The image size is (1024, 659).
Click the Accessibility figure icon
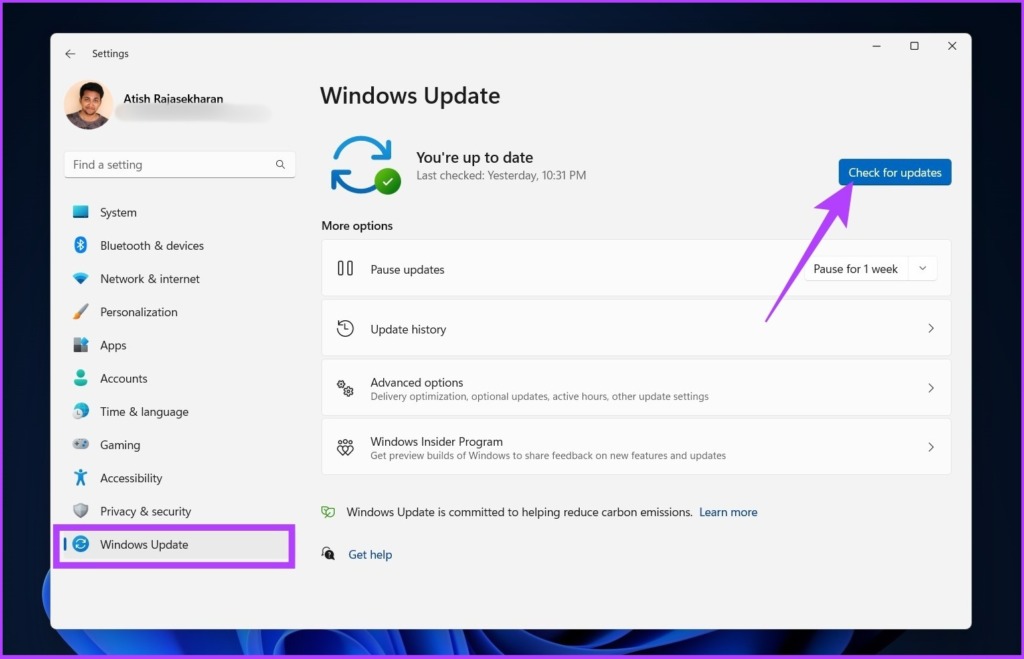[80, 478]
